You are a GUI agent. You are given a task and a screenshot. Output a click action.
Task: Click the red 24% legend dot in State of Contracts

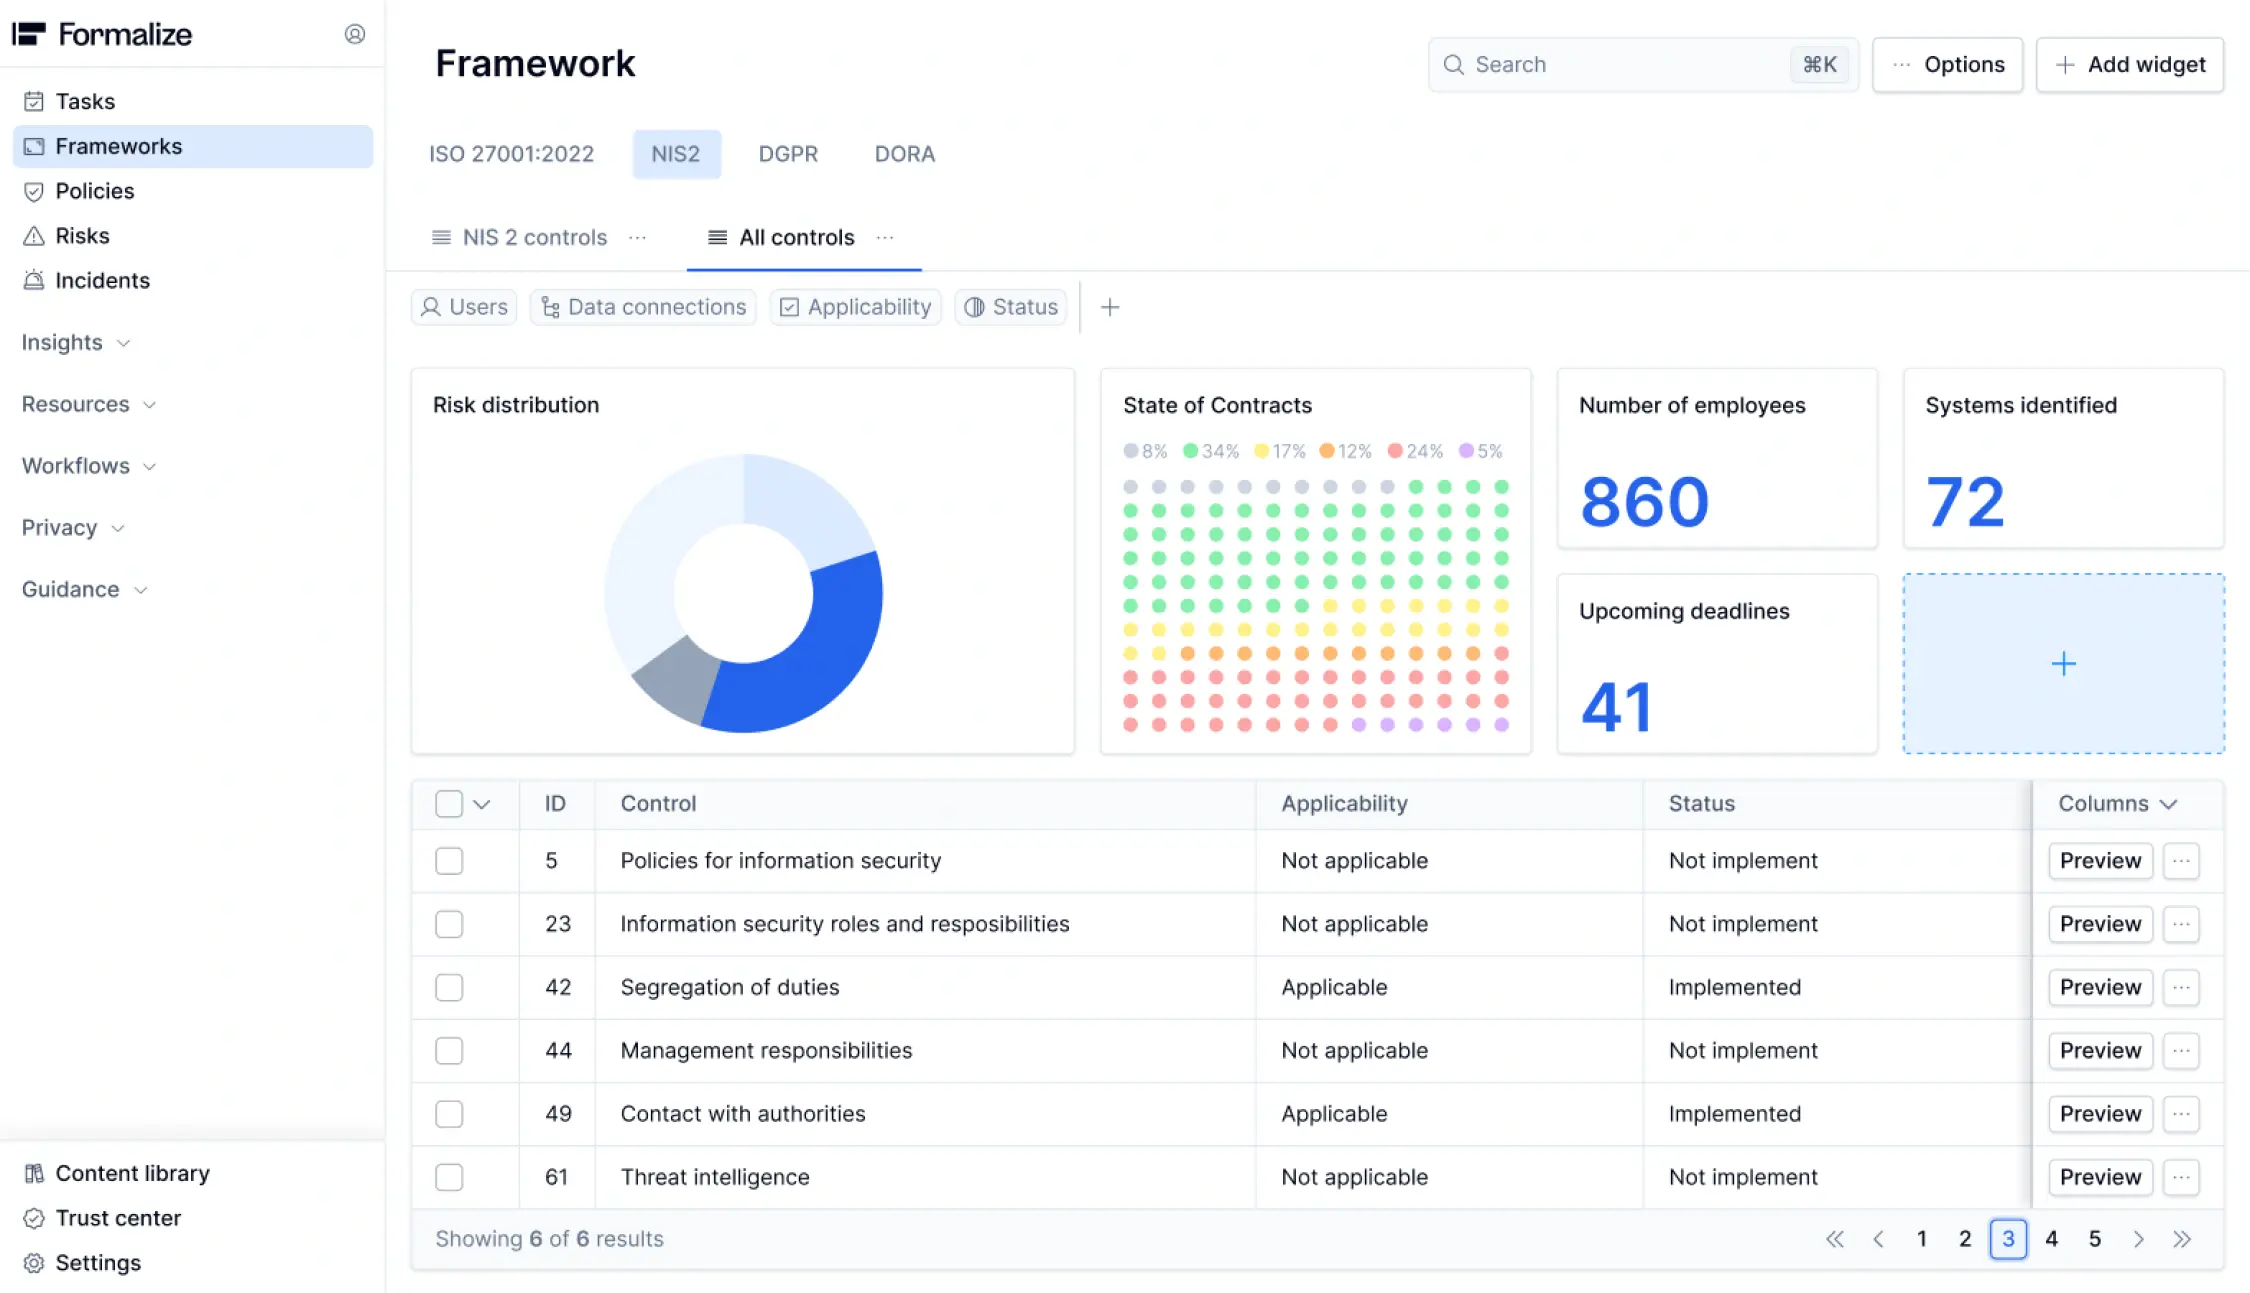click(x=1394, y=451)
